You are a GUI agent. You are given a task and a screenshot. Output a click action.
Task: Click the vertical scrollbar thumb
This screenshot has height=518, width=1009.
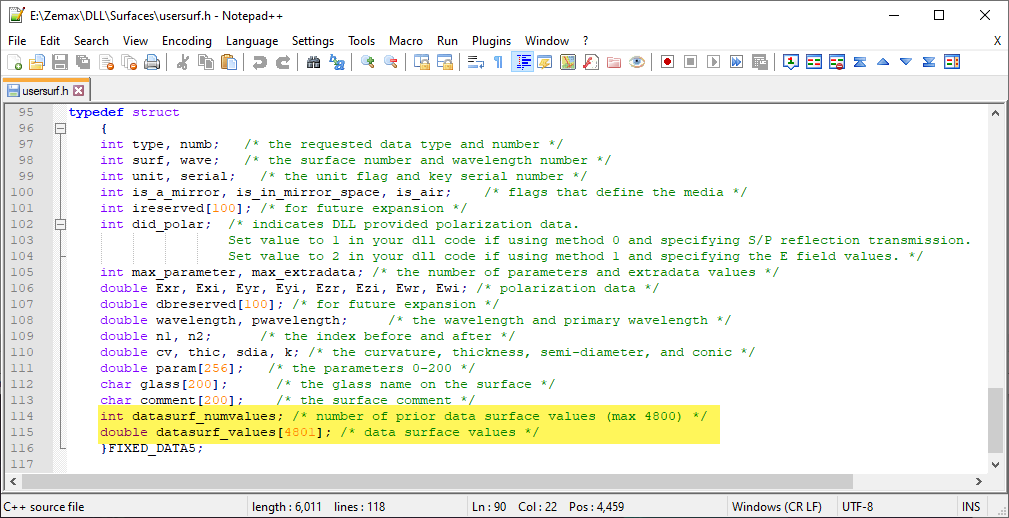click(995, 421)
